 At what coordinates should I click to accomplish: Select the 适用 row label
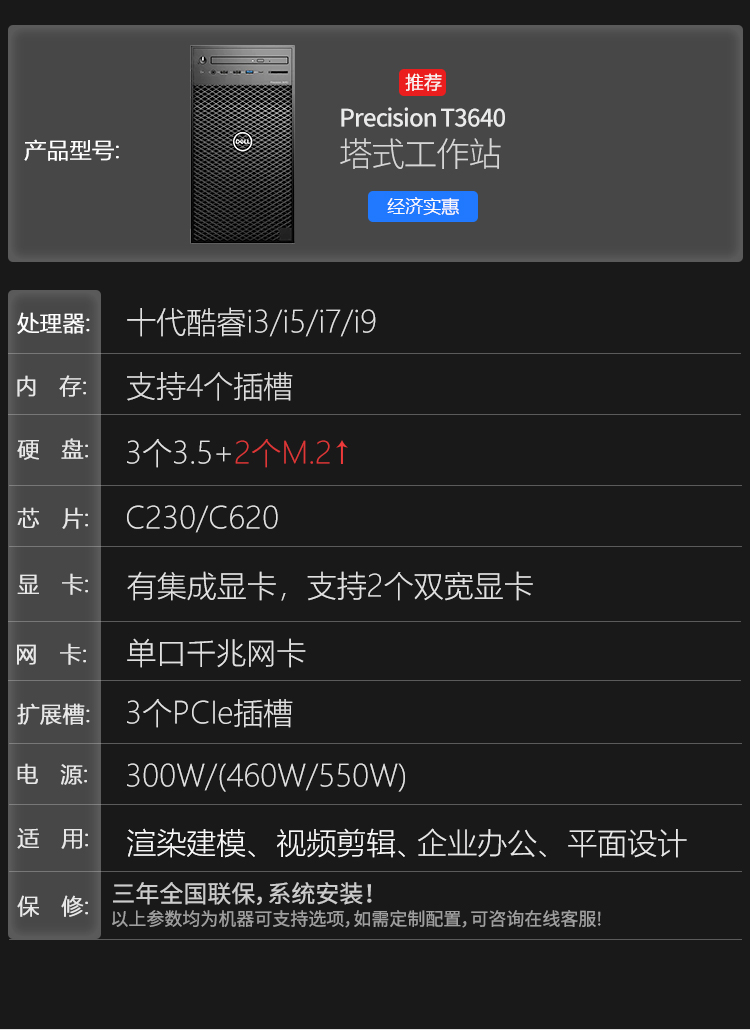tap(53, 839)
